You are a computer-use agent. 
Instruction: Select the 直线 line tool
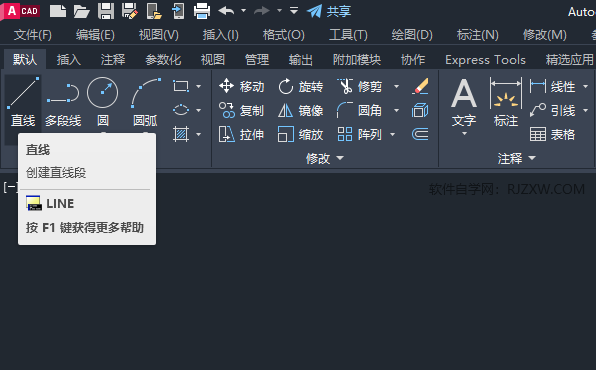(x=23, y=102)
